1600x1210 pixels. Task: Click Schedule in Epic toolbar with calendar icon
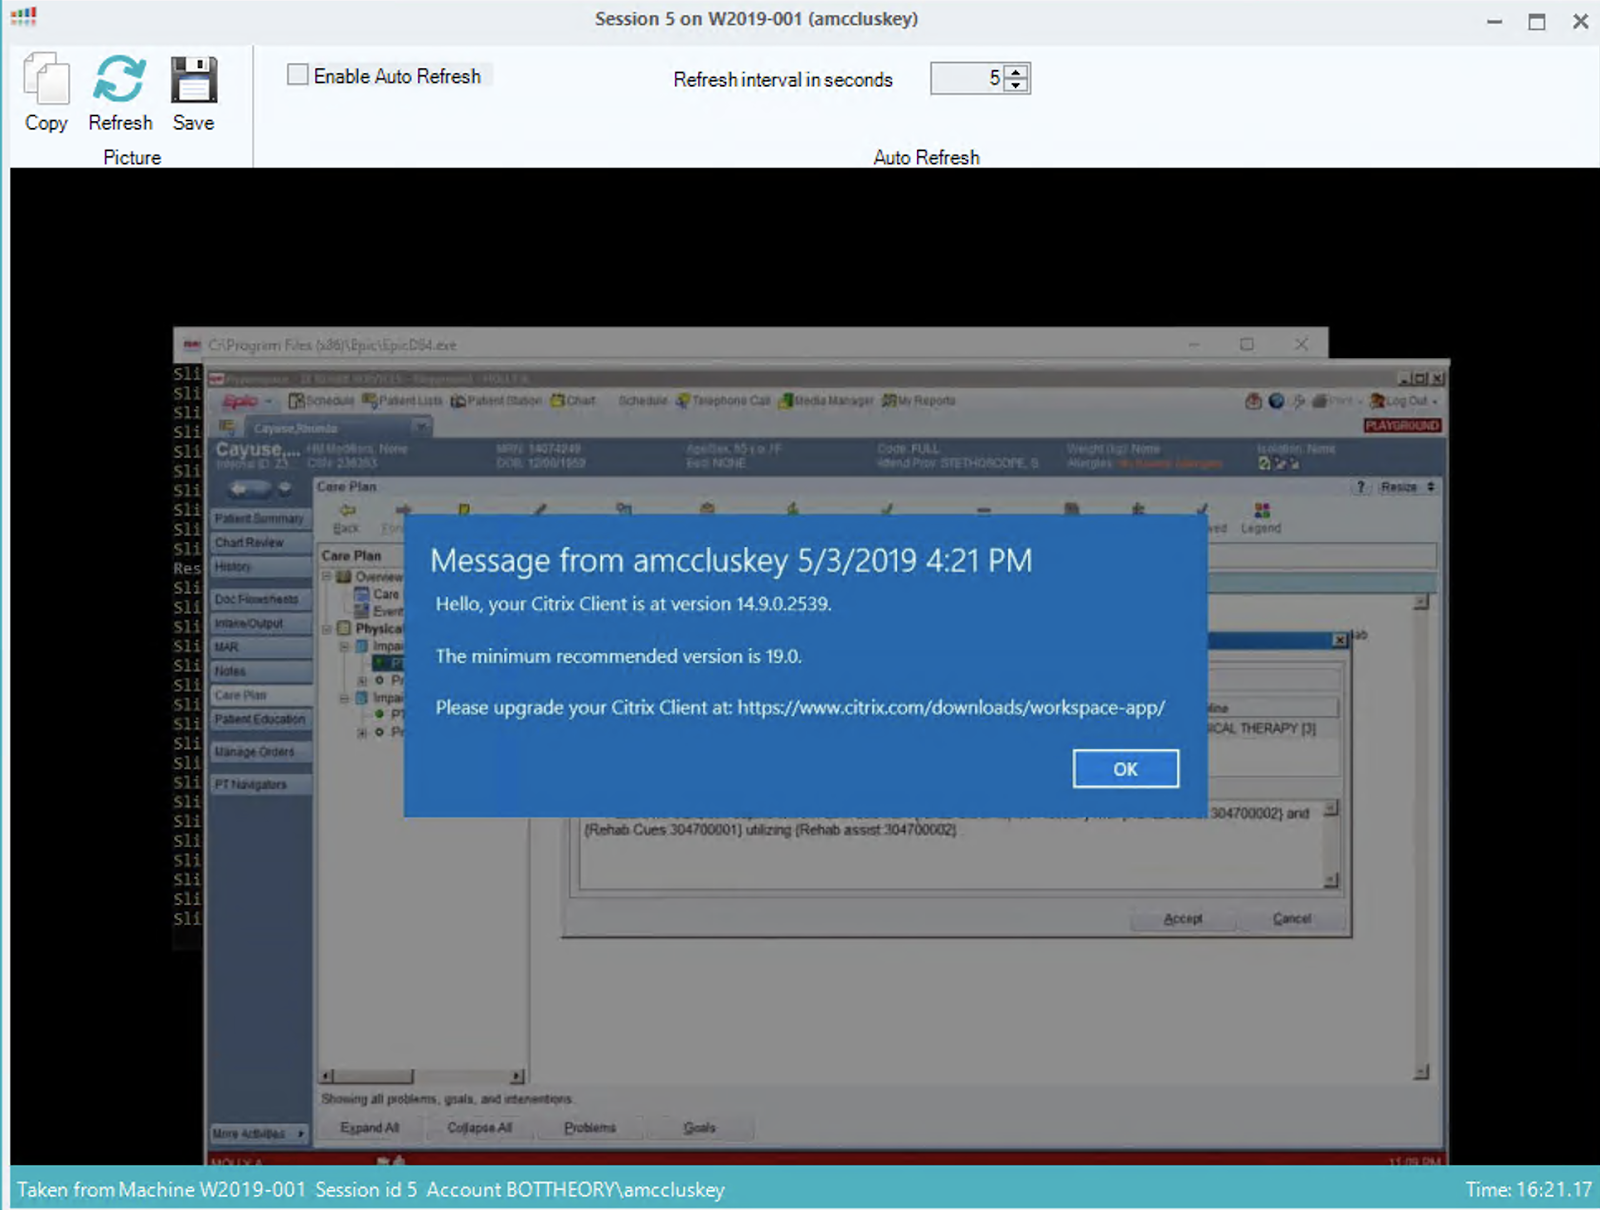[322, 401]
